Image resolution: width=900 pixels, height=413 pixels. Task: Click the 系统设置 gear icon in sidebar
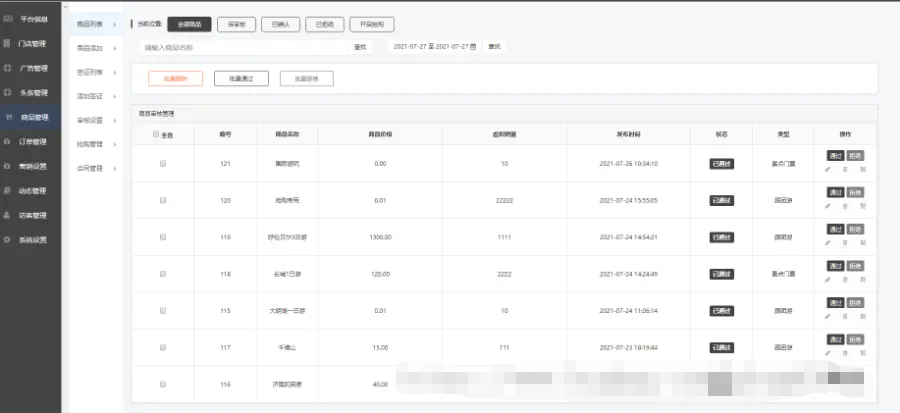(x=9, y=239)
